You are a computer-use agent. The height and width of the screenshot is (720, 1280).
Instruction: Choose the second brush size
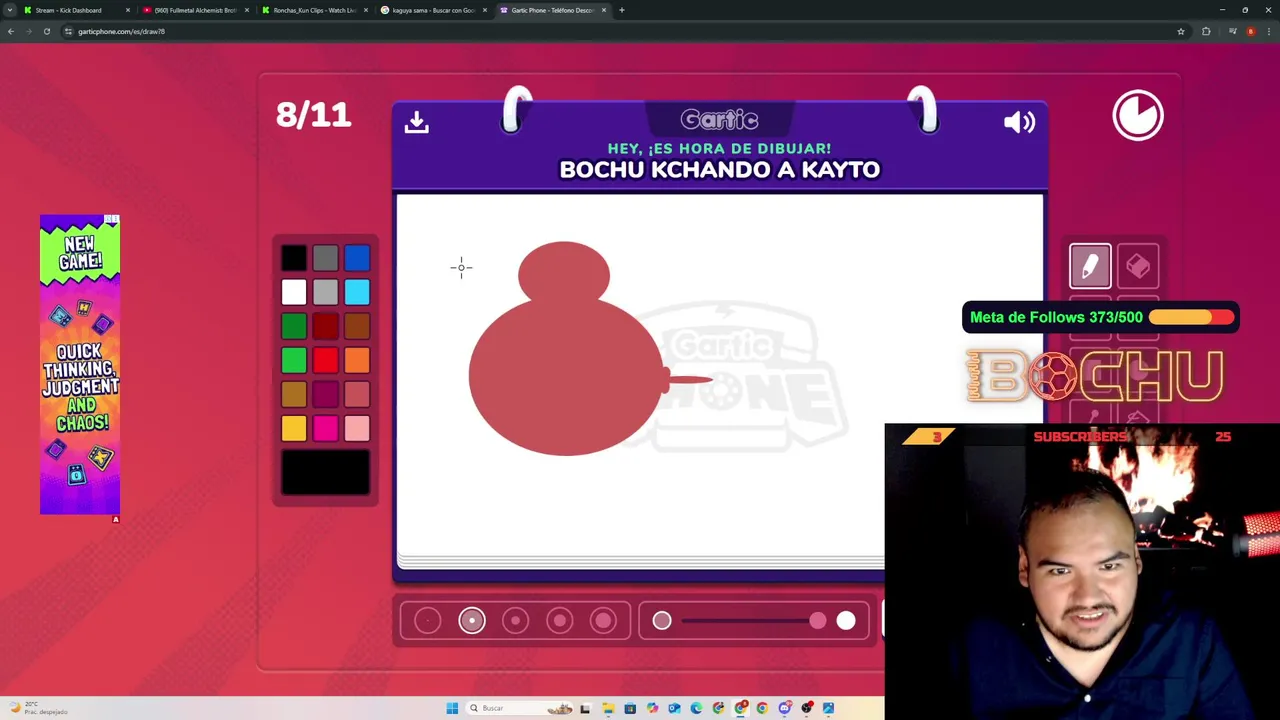(x=472, y=621)
